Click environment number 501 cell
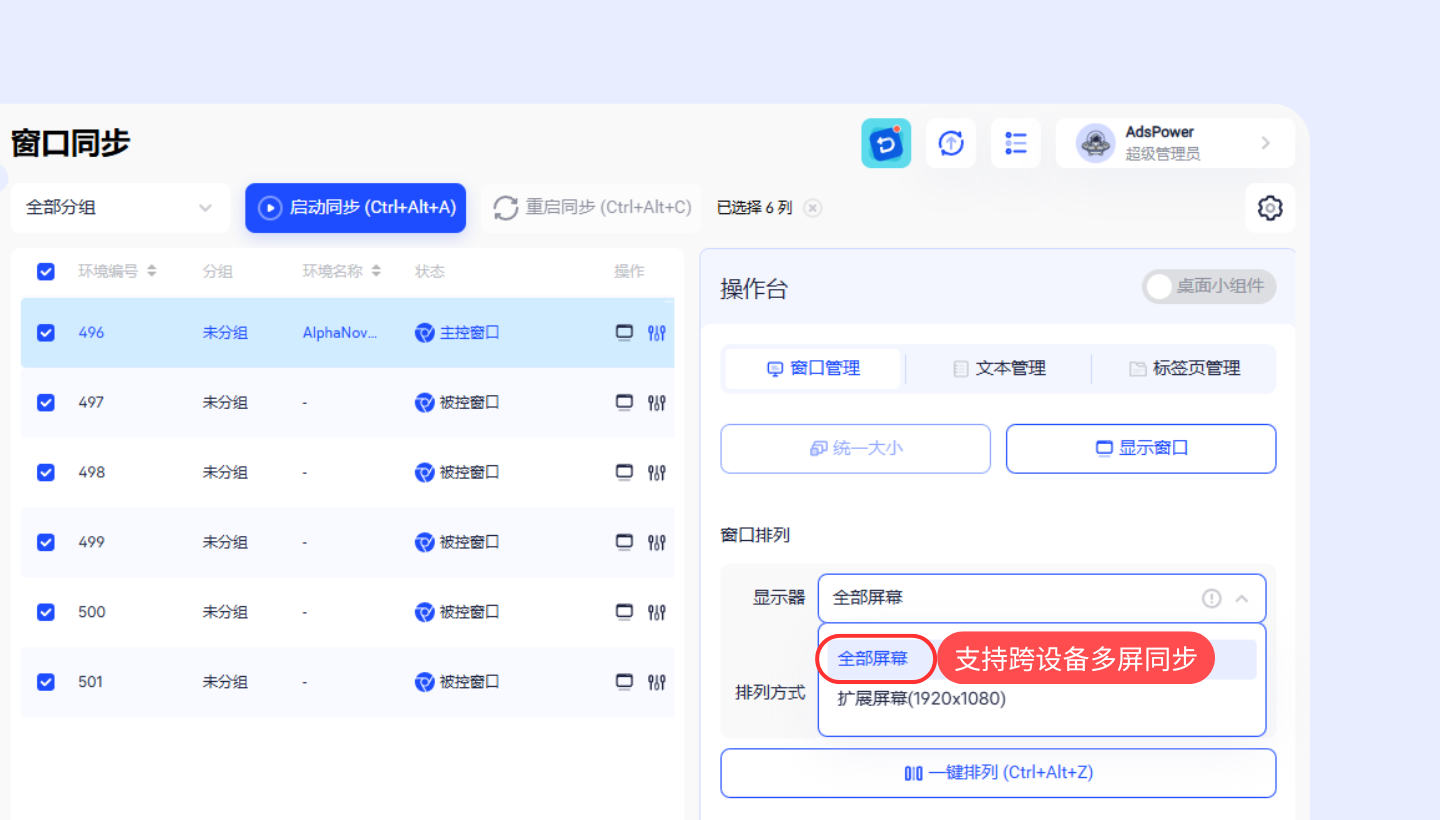This screenshot has width=1440, height=820. [x=91, y=682]
